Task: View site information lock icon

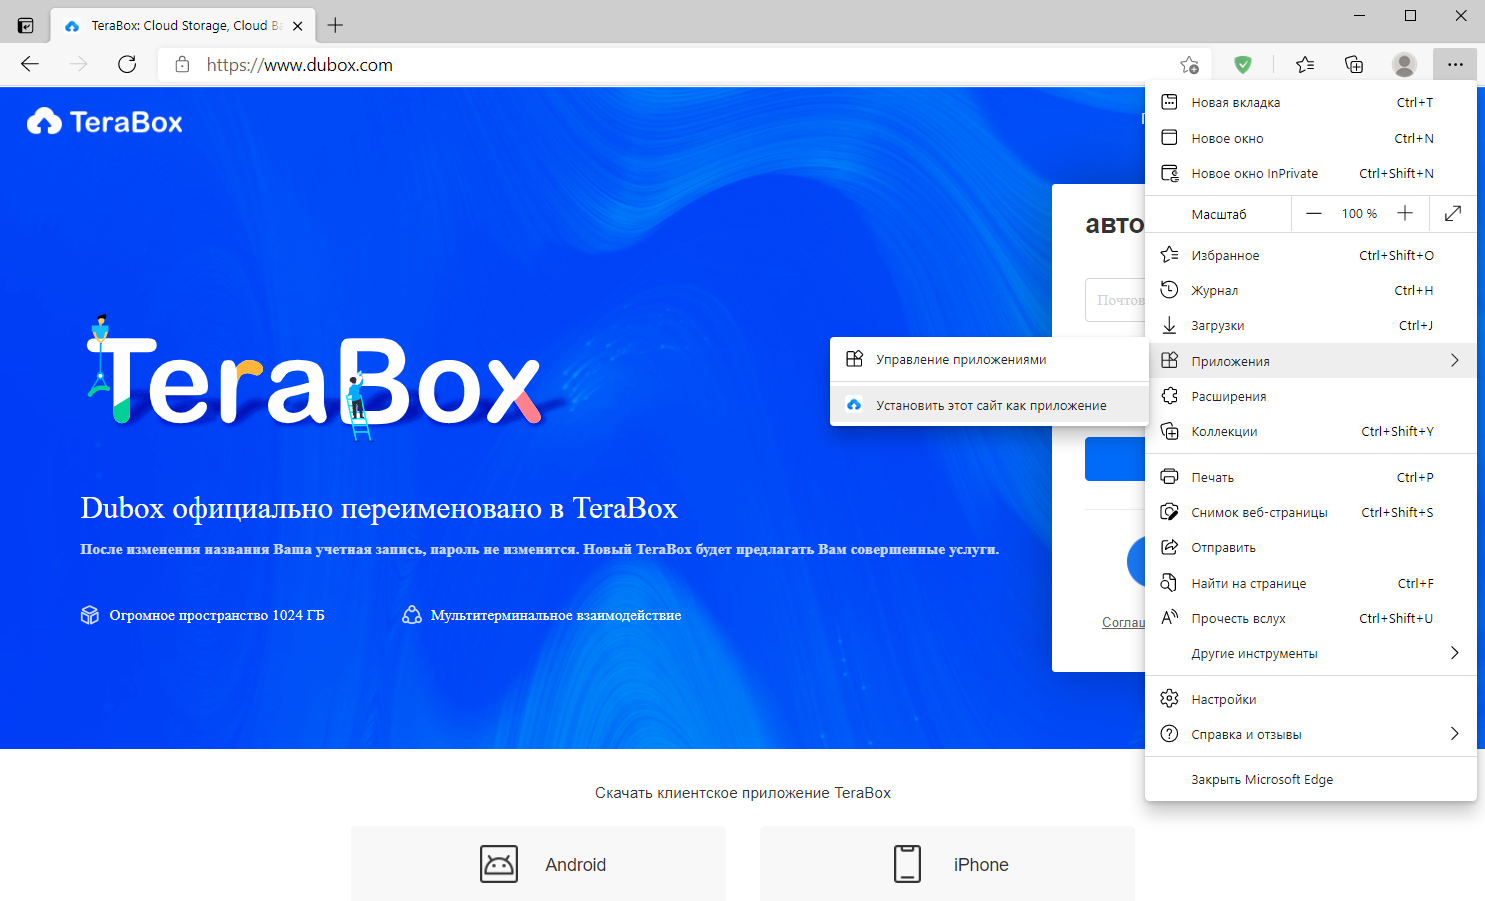Action: (x=182, y=65)
